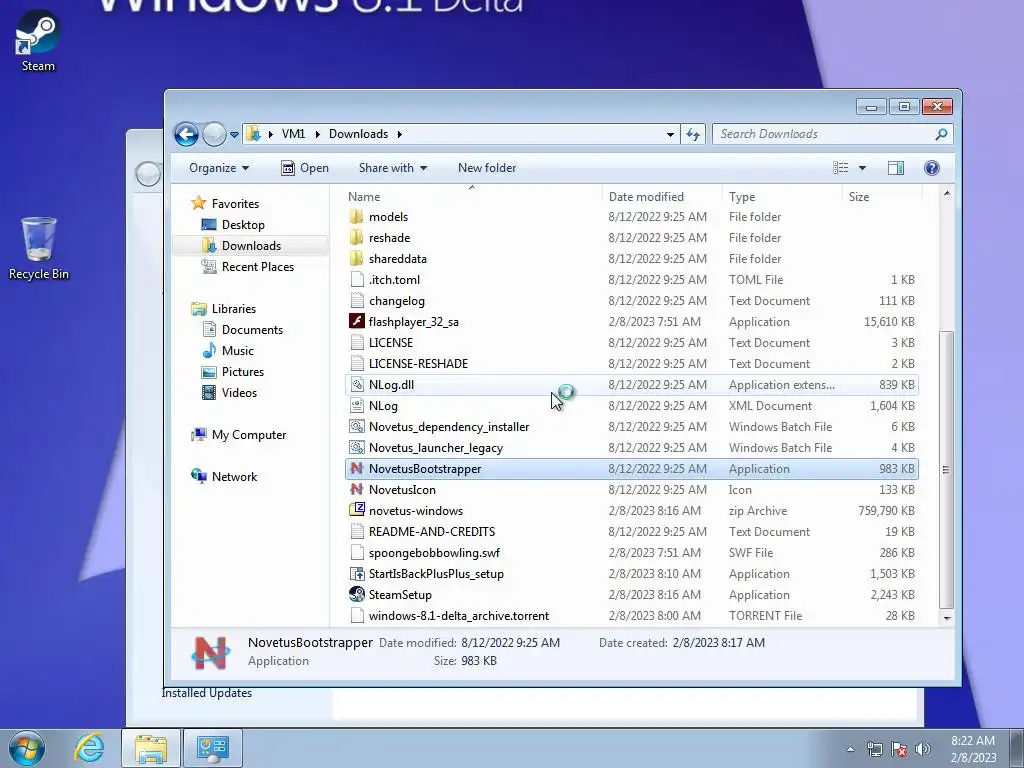
Task: Open the Documents library
Action: coord(252,330)
